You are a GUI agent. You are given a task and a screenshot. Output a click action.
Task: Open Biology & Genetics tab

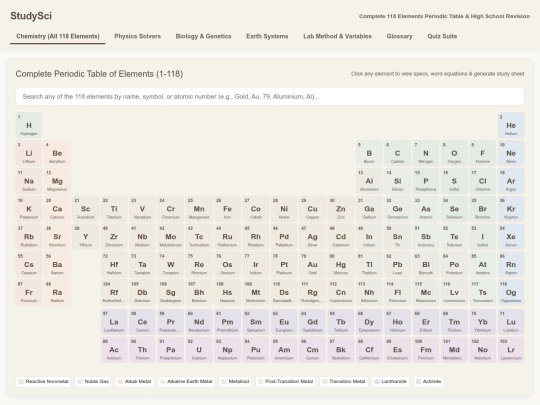pos(203,37)
